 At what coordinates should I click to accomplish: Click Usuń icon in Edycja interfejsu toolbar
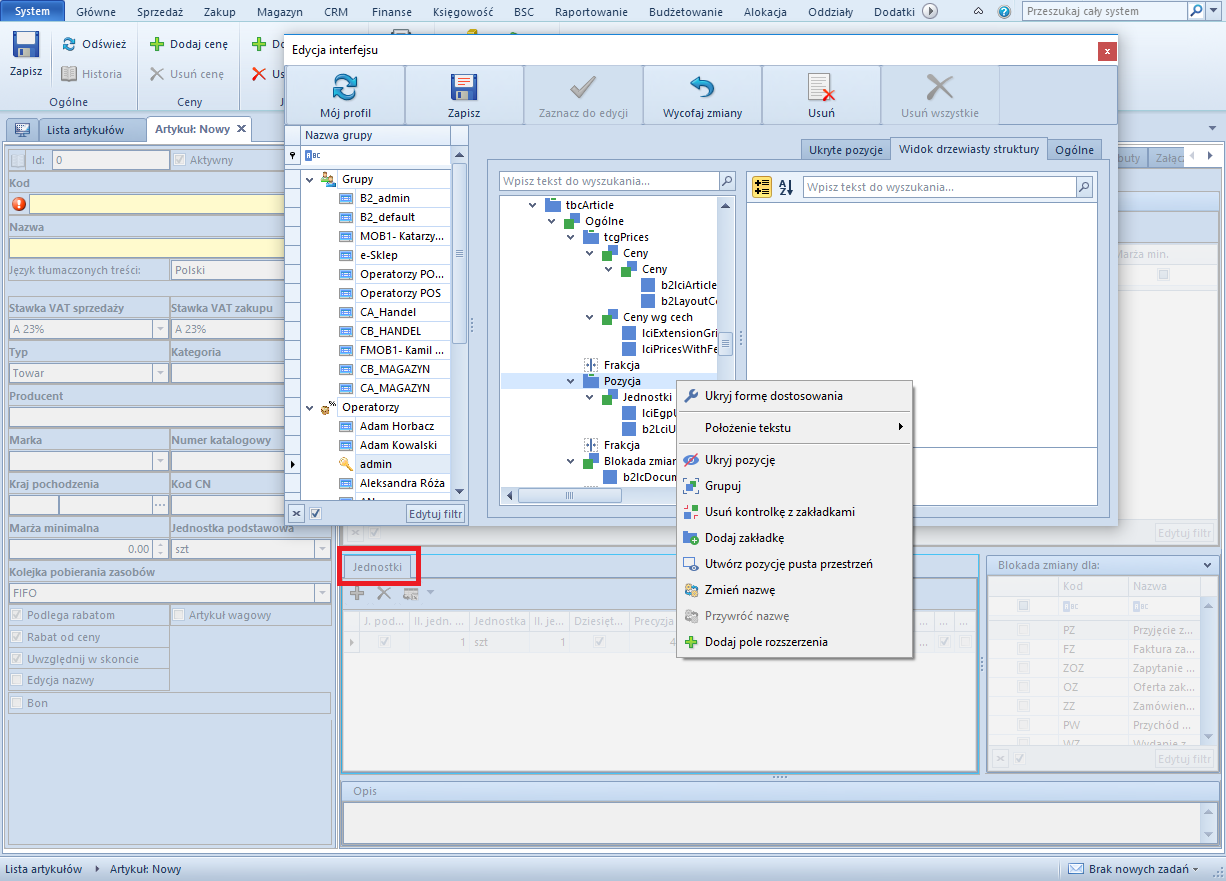click(x=821, y=88)
